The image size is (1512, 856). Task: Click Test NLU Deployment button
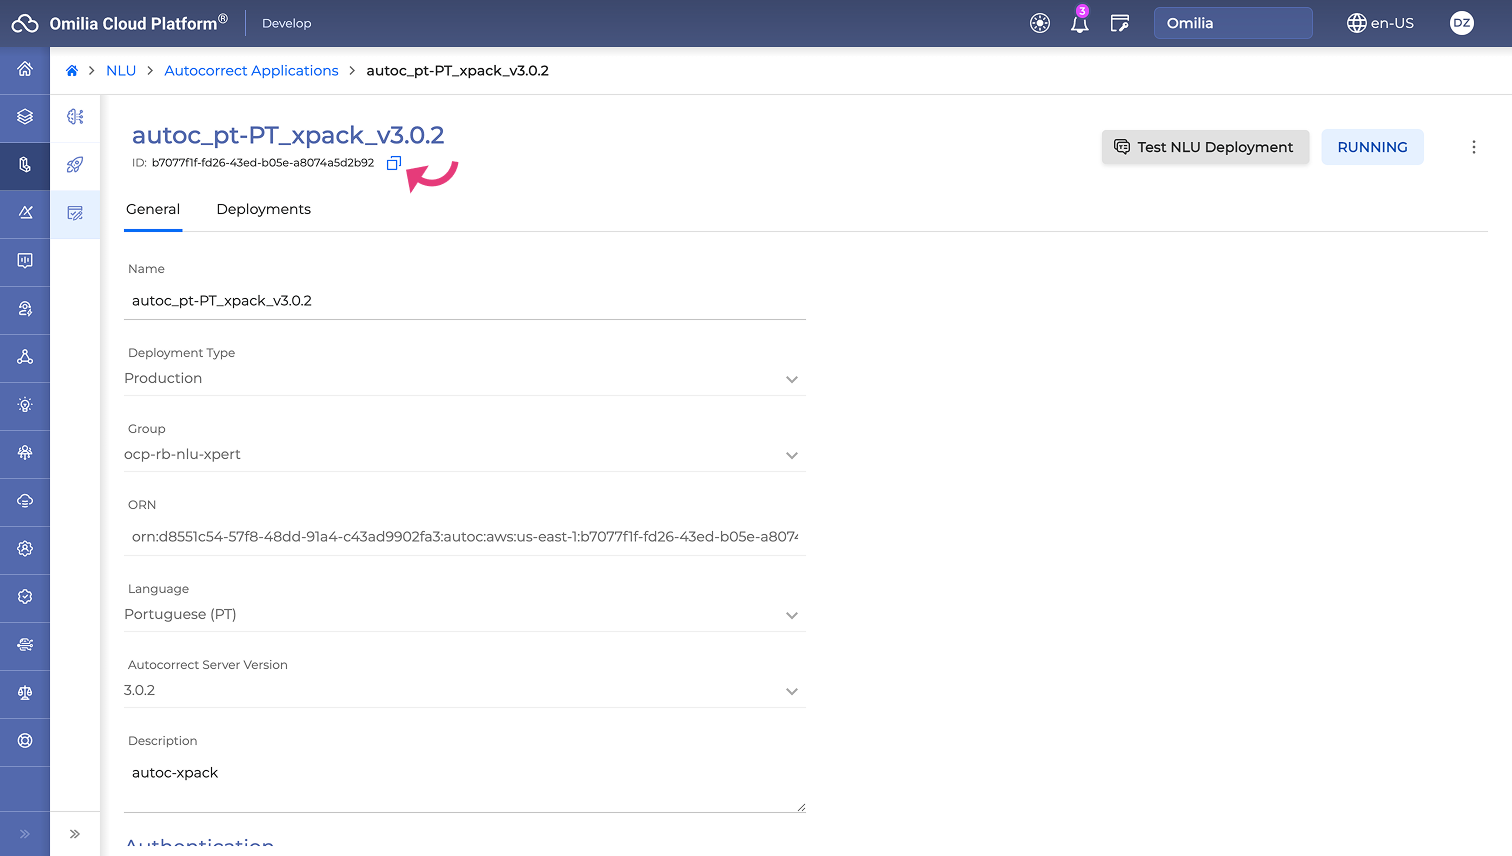(x=1205, y=147)
